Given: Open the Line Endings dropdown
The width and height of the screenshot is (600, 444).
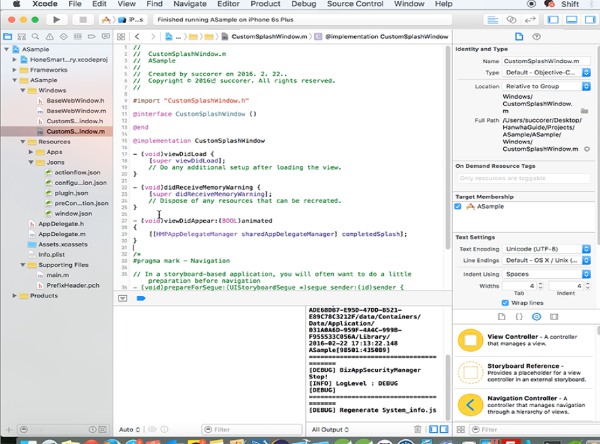Looking at the screenshot, I should 546,261.
